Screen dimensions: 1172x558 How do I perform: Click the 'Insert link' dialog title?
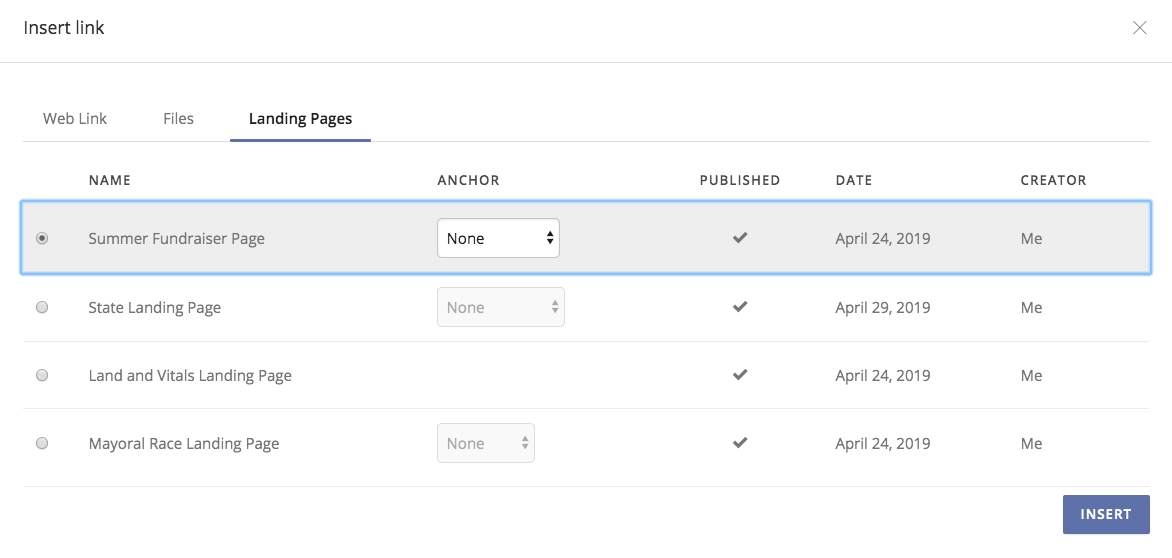click(64, 28)
